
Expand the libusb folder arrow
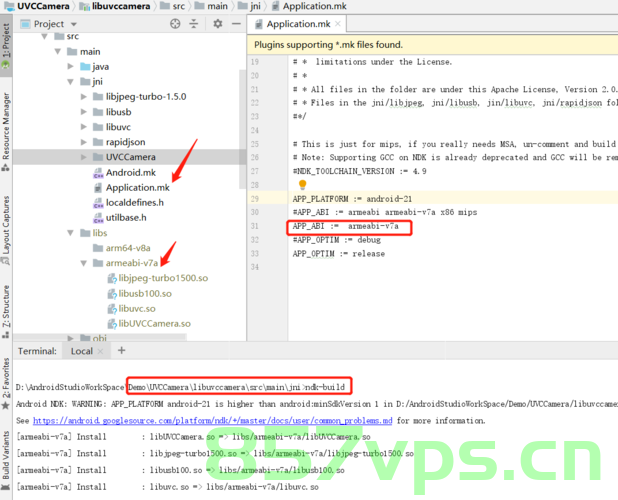click(x=84, y=112)
